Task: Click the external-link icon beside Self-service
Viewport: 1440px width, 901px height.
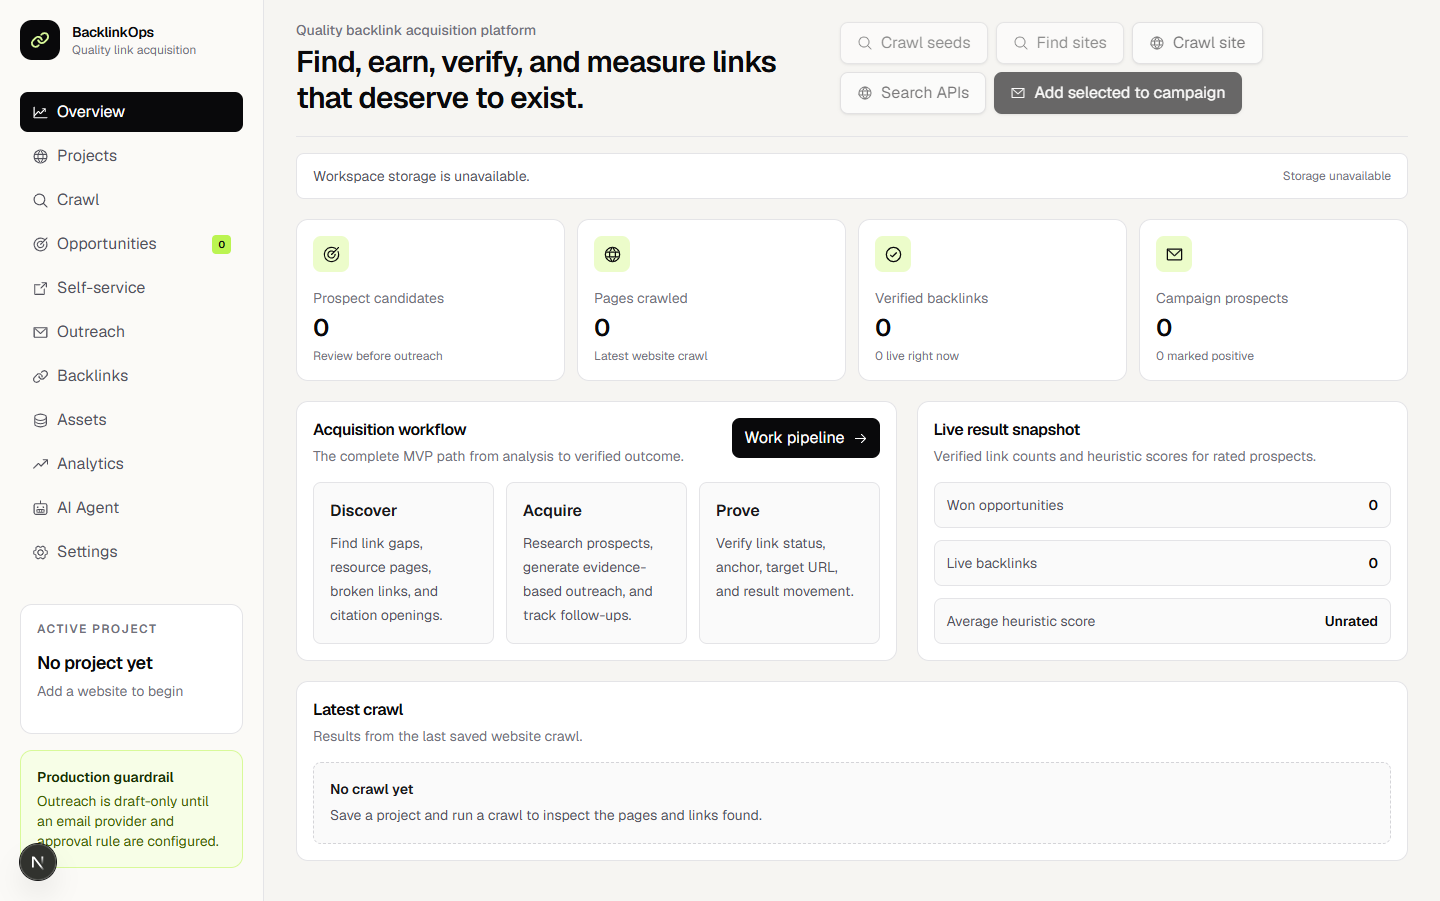Action: 40,288
